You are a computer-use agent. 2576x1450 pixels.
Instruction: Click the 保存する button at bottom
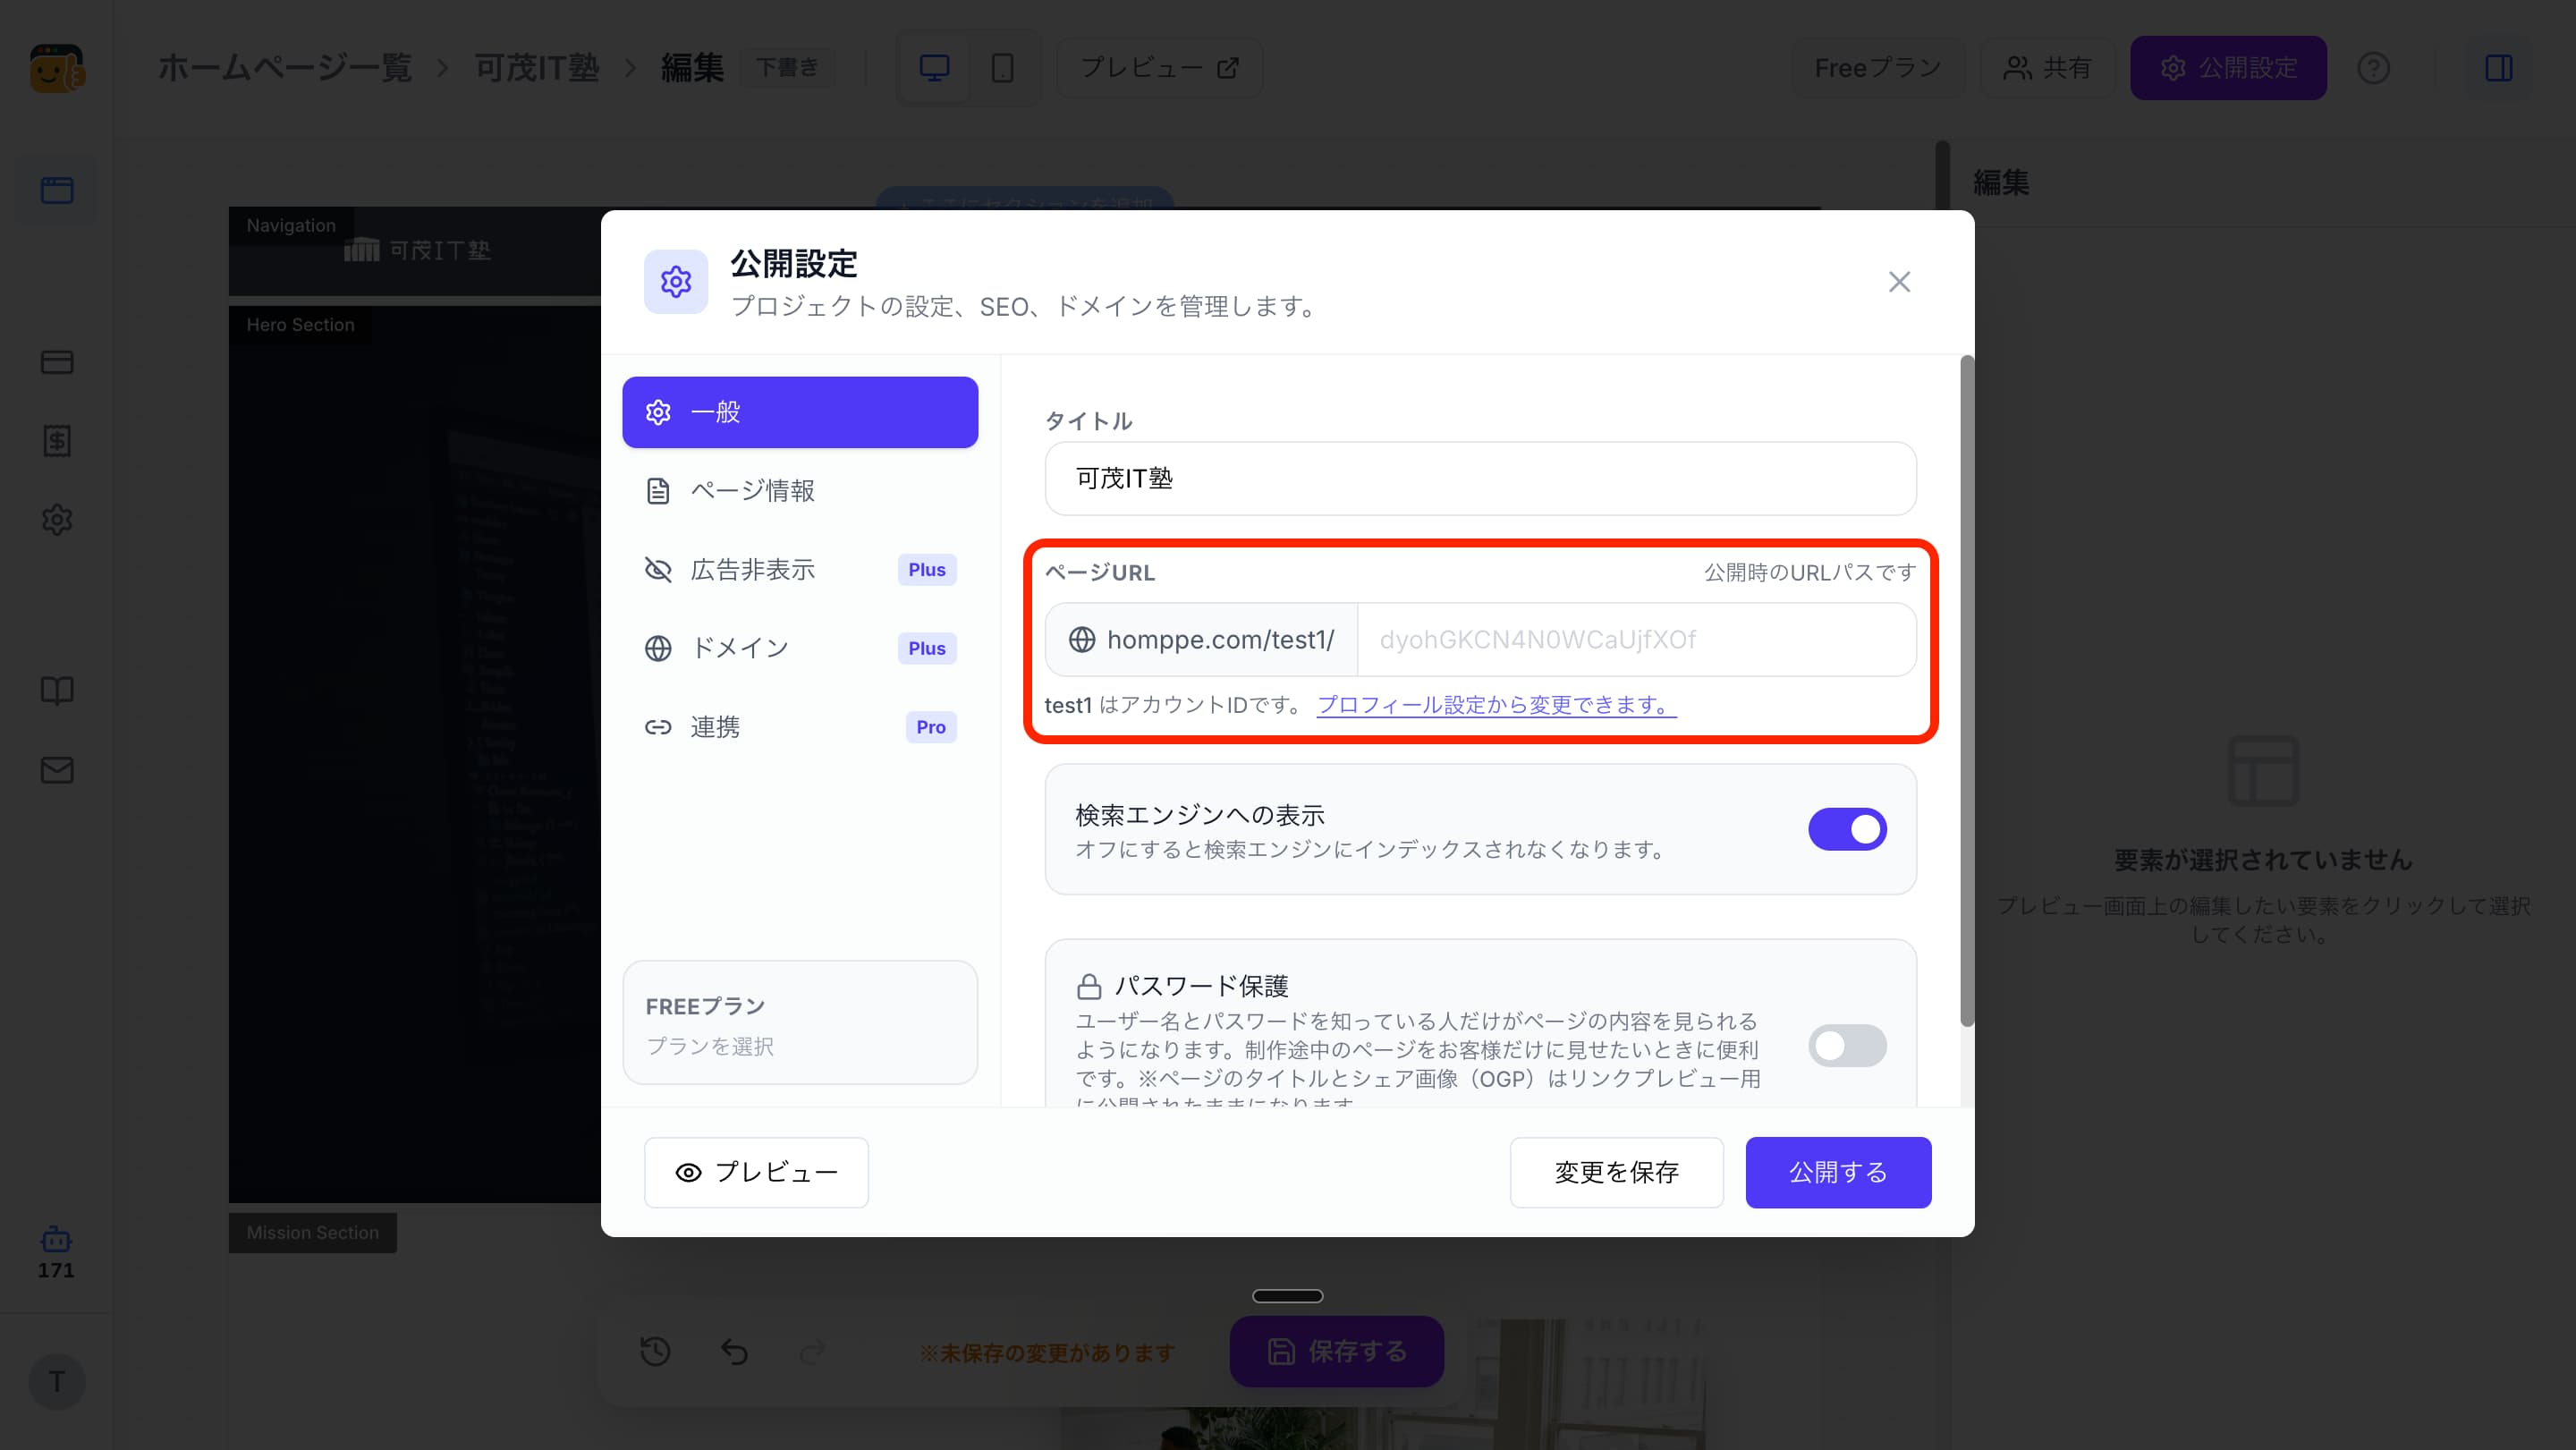pos(1336,1351)
